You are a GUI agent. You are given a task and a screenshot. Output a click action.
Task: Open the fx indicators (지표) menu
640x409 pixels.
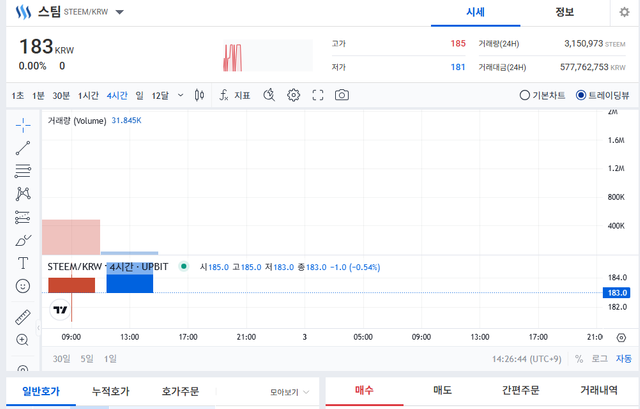[235, 95]
